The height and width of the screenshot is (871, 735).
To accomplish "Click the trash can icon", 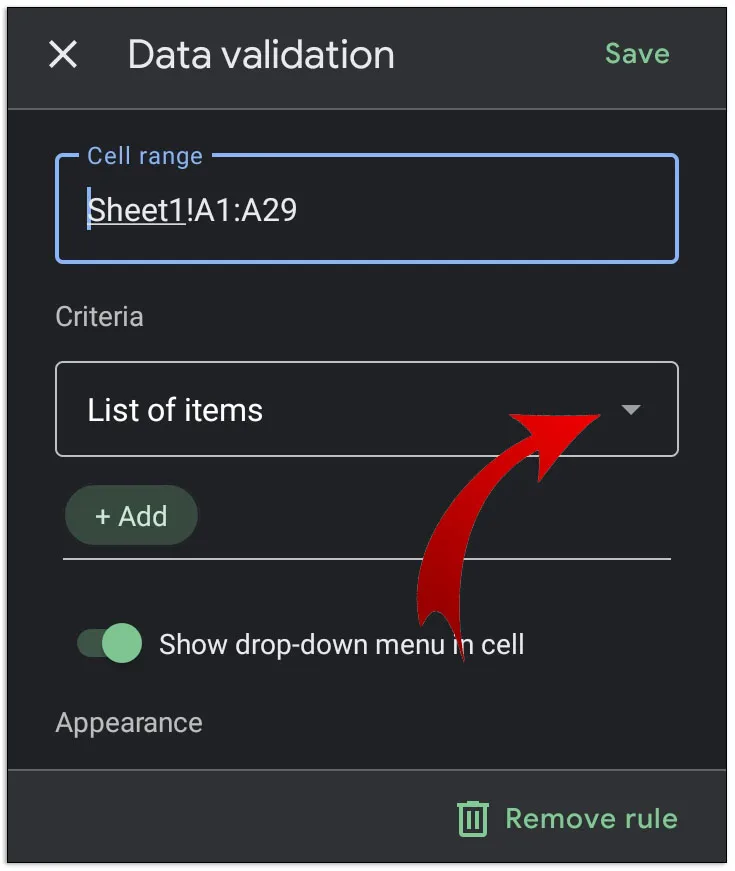I will coord(472,819).
